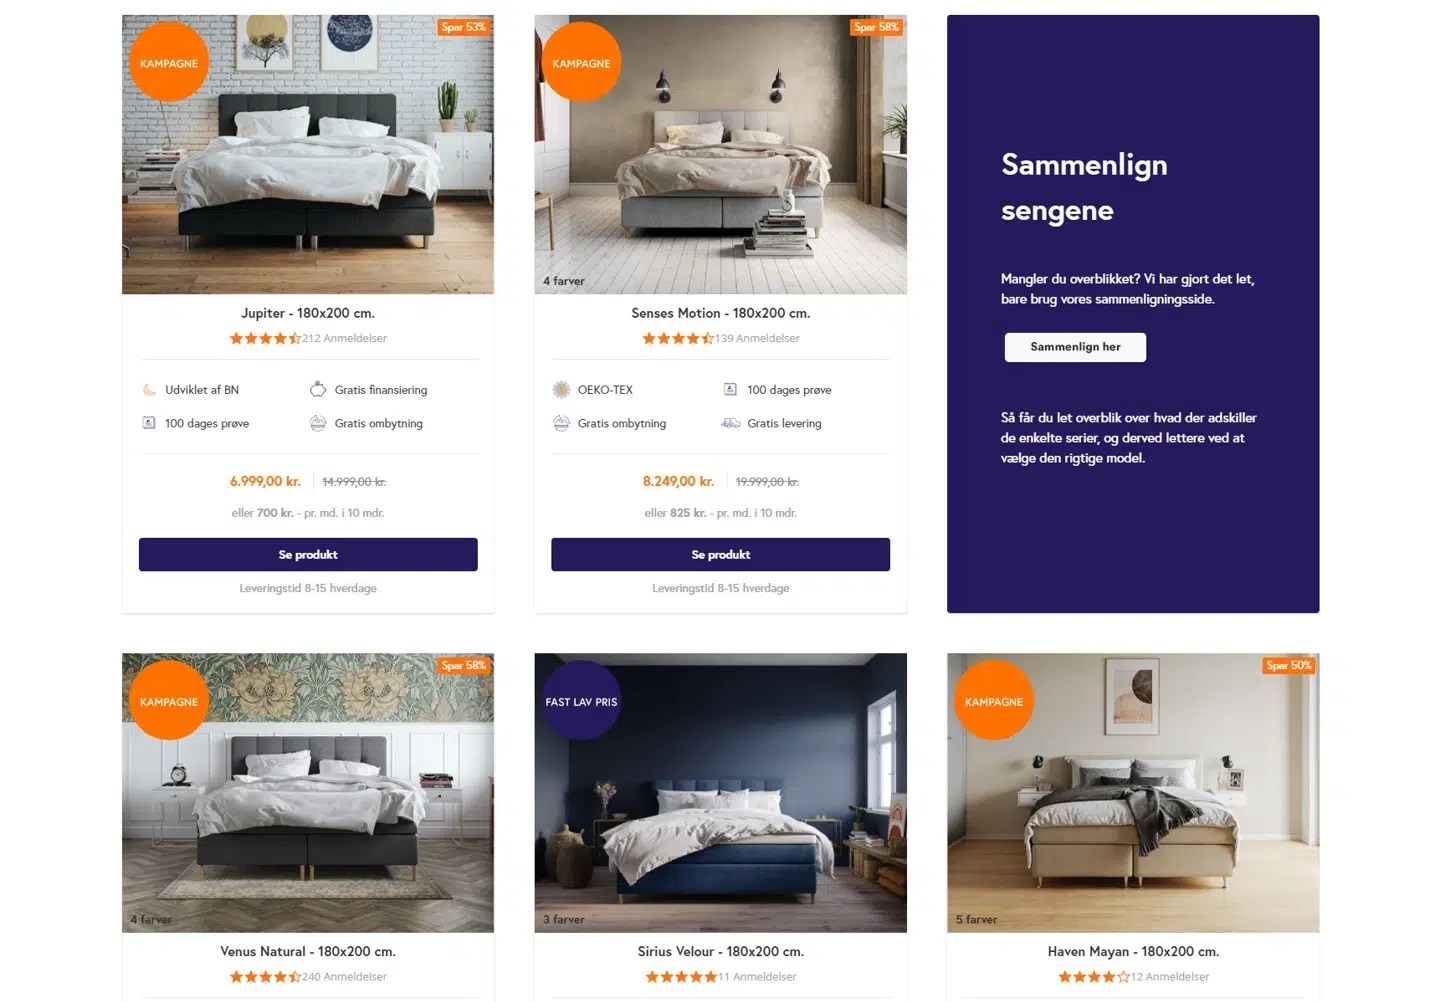1440x1002 pixels.
Task: Click the OEKO-TEX badge icon
Action: click(x=561, y=390)
